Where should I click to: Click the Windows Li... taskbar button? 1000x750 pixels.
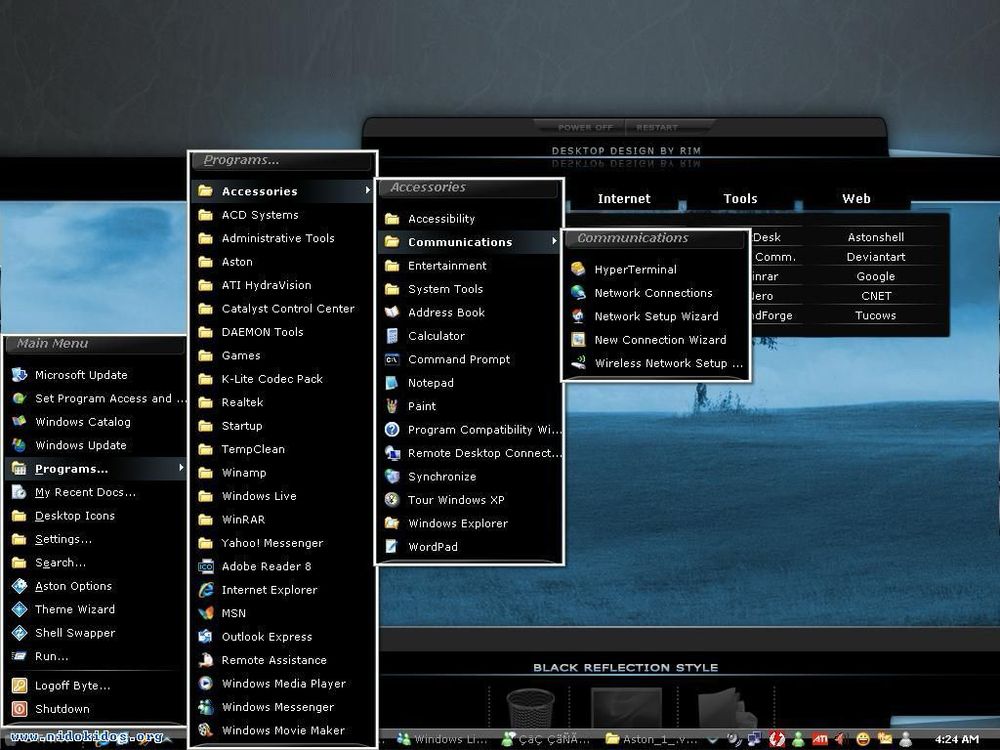point(442,739)
